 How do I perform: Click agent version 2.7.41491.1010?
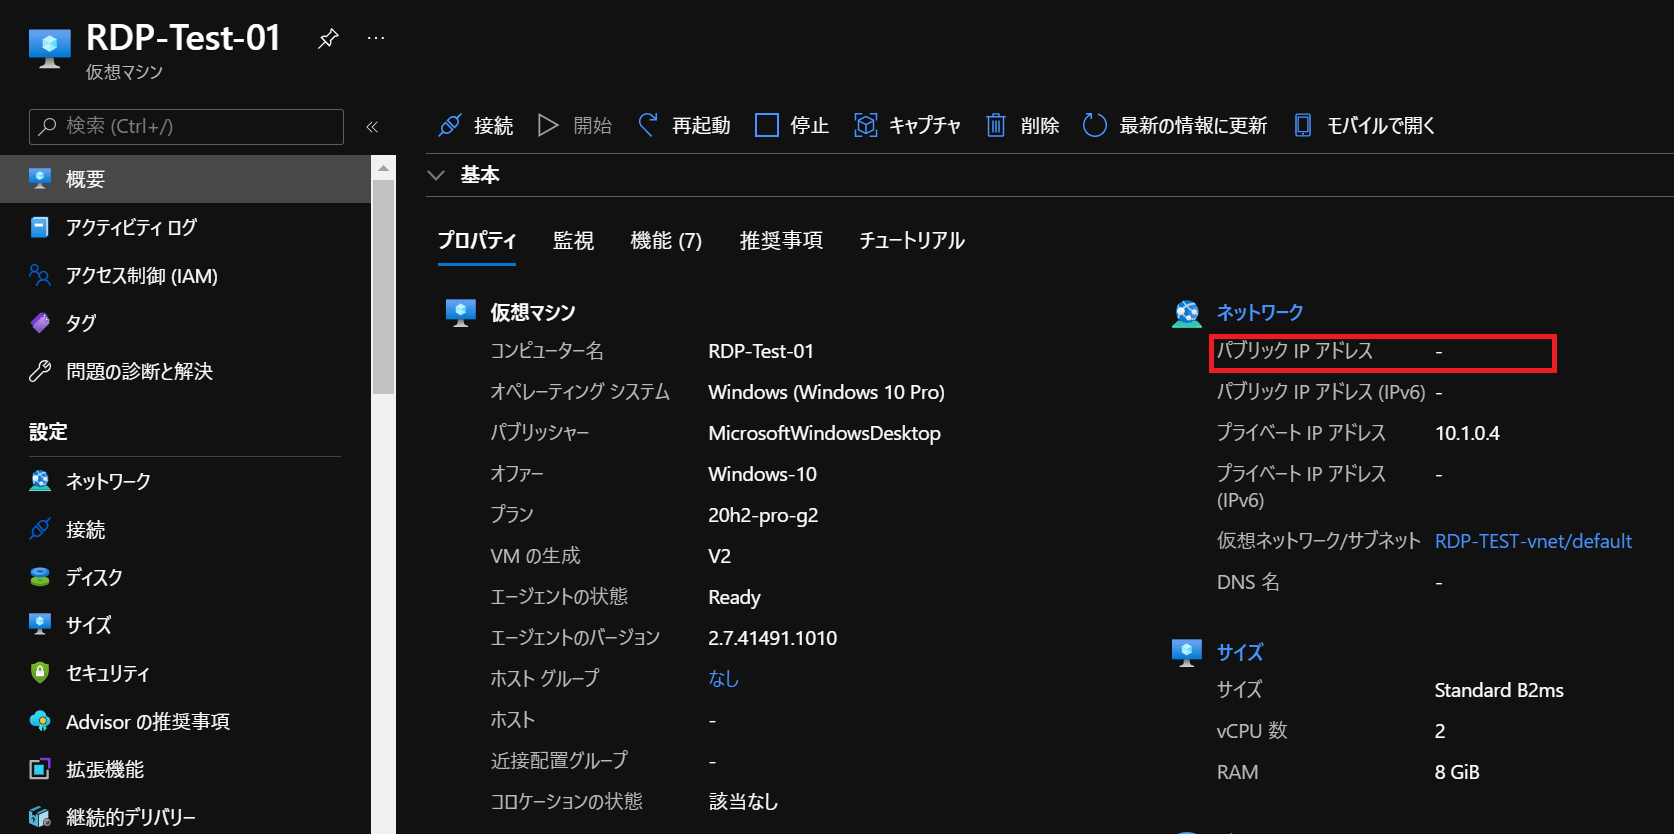772,639
